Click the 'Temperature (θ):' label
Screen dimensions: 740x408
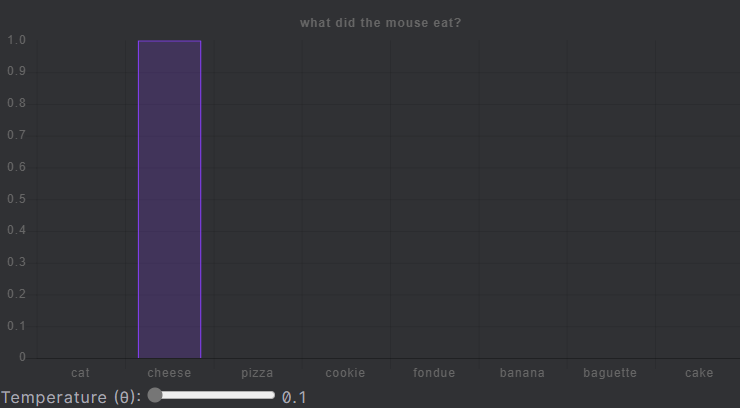tap(71, 397)
